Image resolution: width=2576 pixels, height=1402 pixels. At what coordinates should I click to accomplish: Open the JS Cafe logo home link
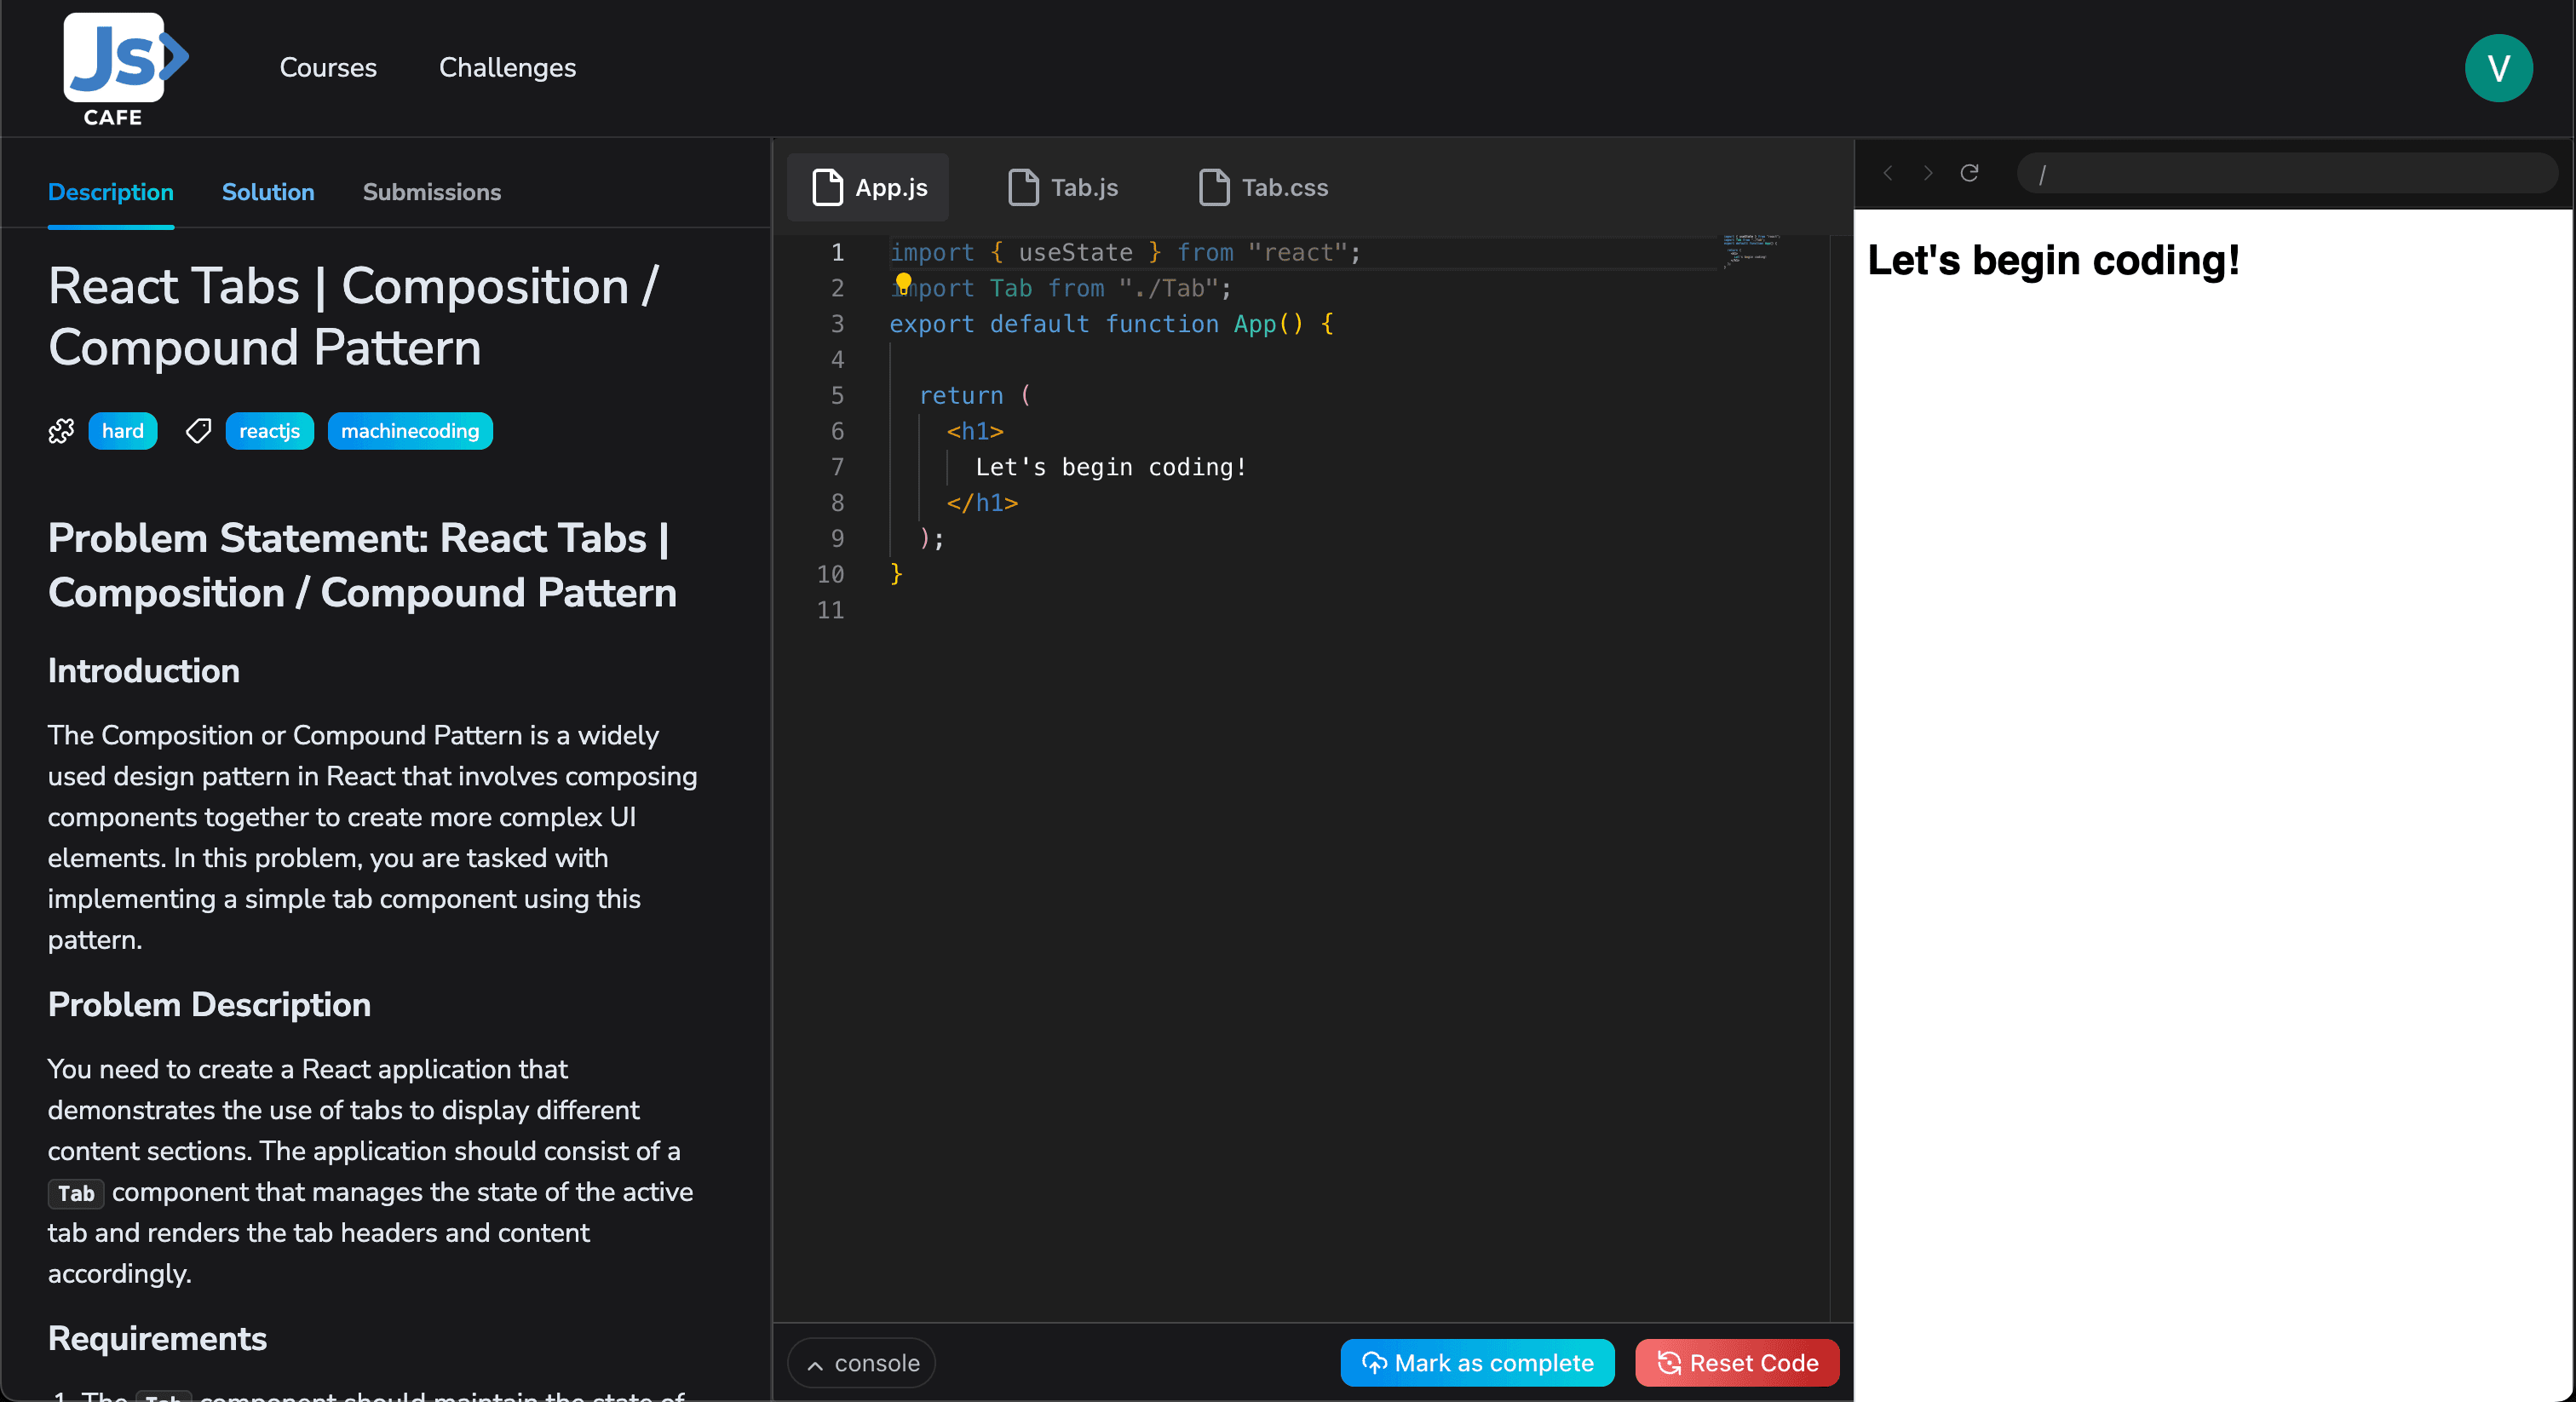[124, 70]
